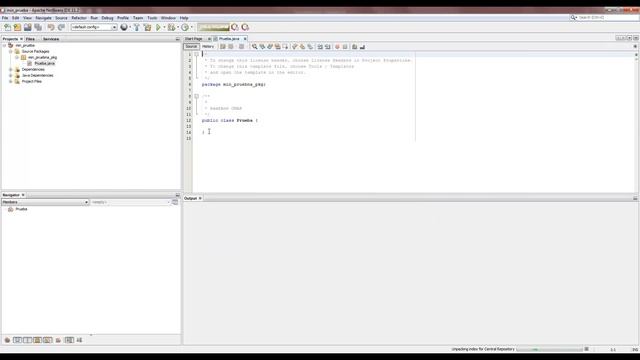The width and height of the screenshot is (640, 360).
Task: Close the Prueba.java editor tab
Action: tap(245, 39)
